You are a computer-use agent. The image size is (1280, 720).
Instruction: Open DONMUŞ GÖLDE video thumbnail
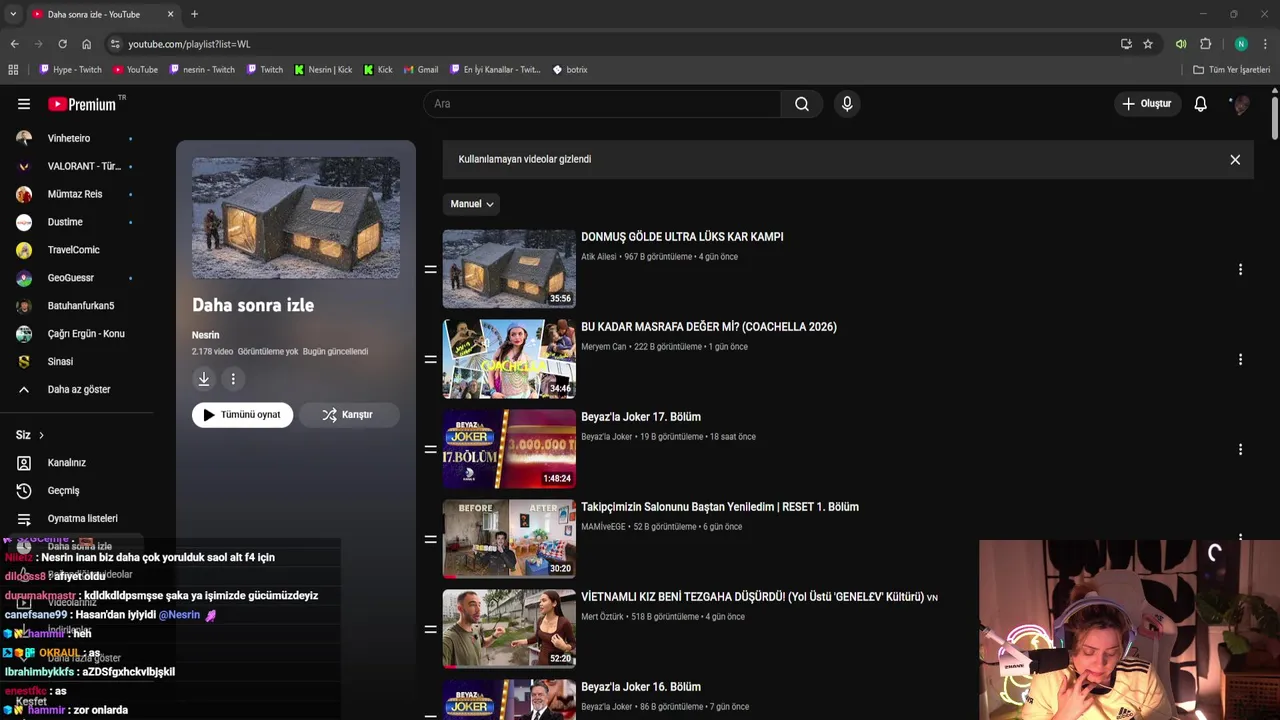click(509, 269)
